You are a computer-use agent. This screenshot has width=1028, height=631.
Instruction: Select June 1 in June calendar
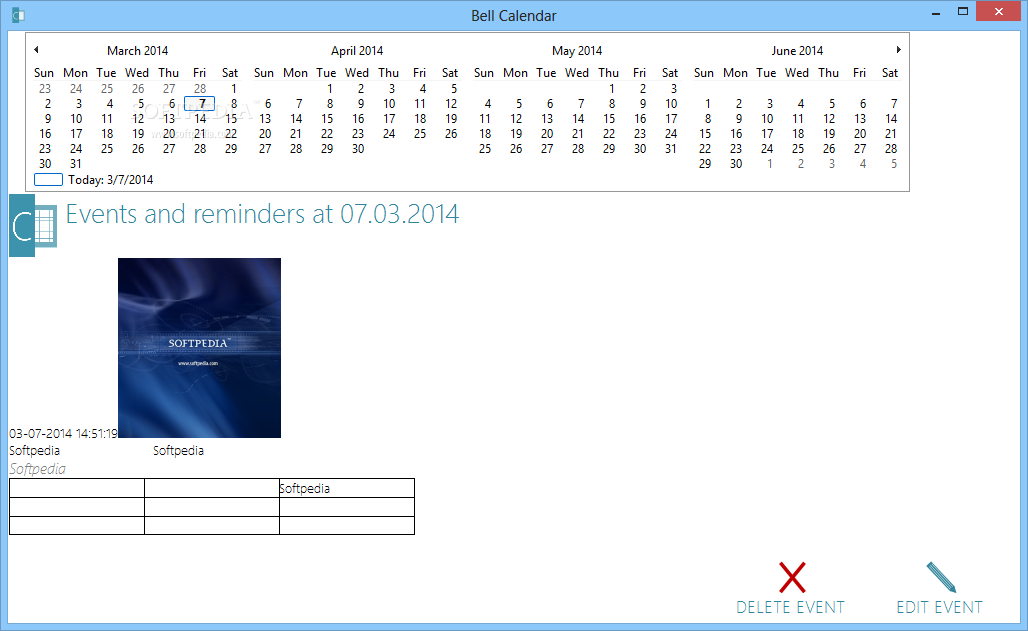[707, 104]
